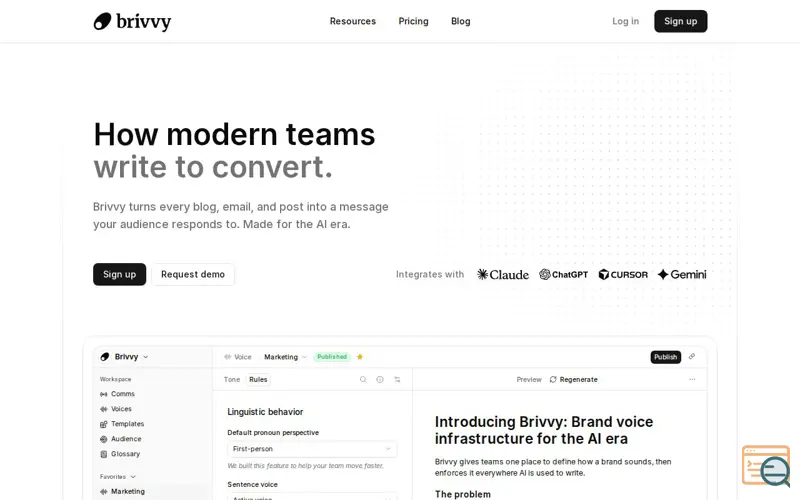This screenshot has height=500, width=800.
Task: Open Audience in the workspace sidebar
Action: [120, 439]
